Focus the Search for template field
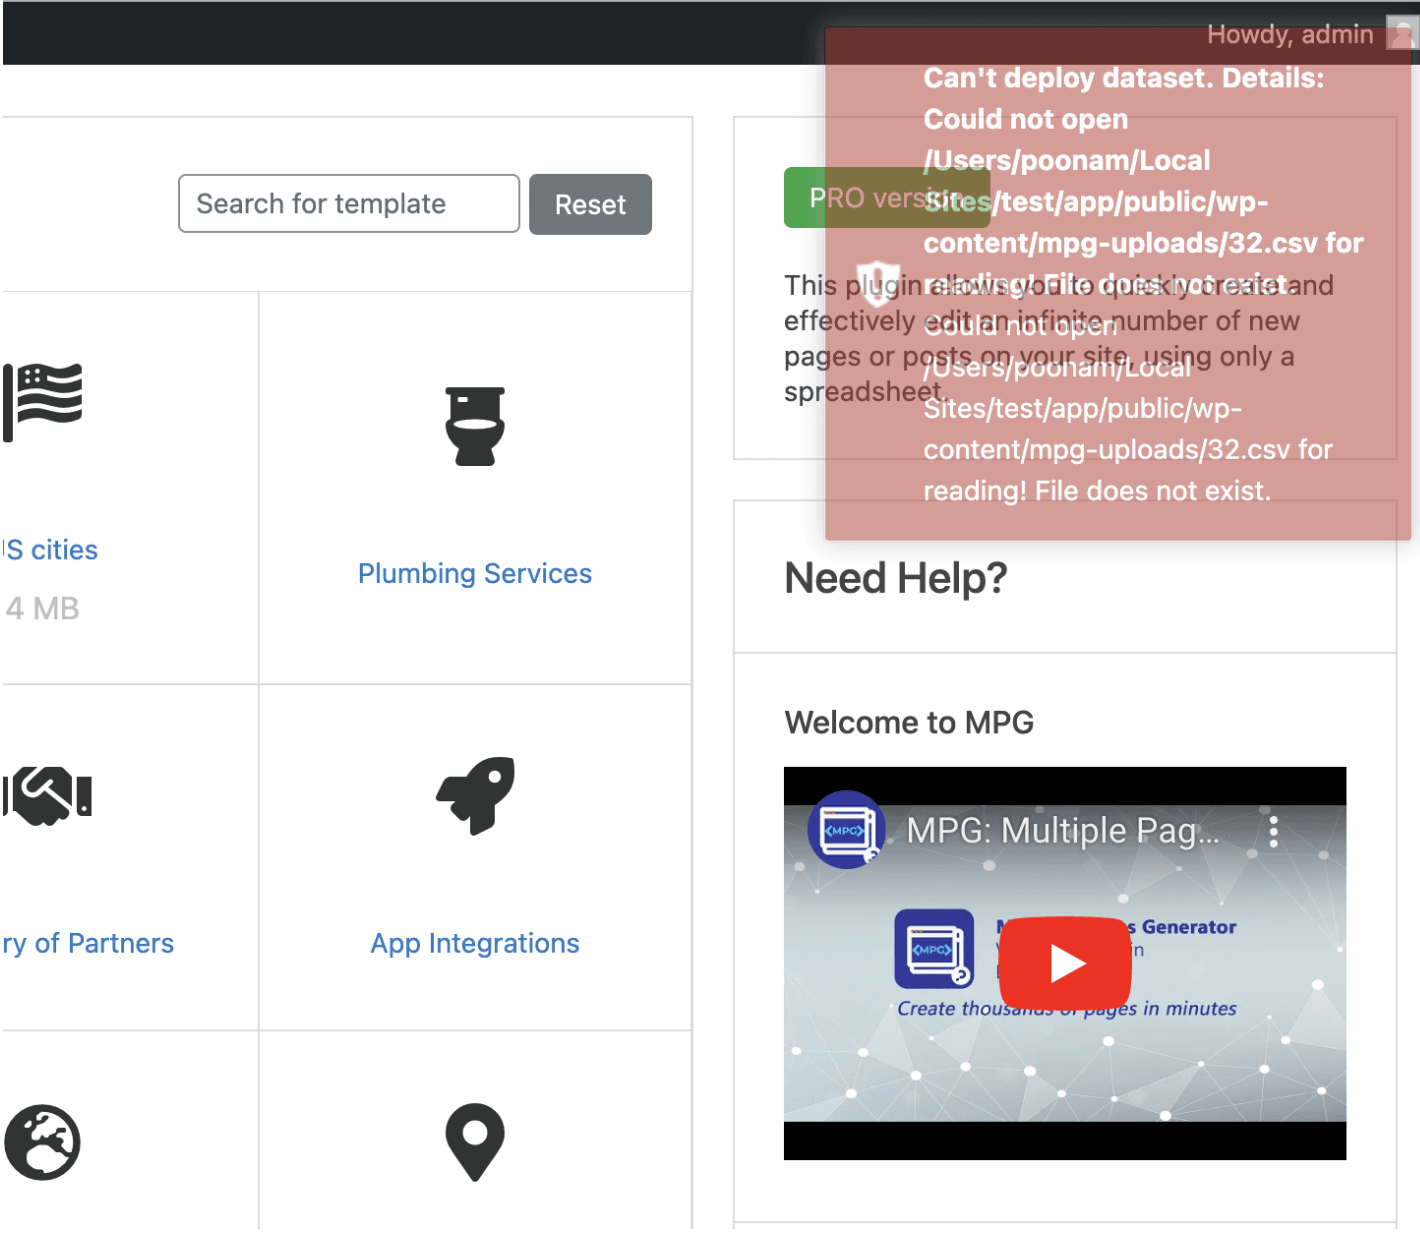The width and height of the screenshot is (1420, 1236). coord(348,204)
